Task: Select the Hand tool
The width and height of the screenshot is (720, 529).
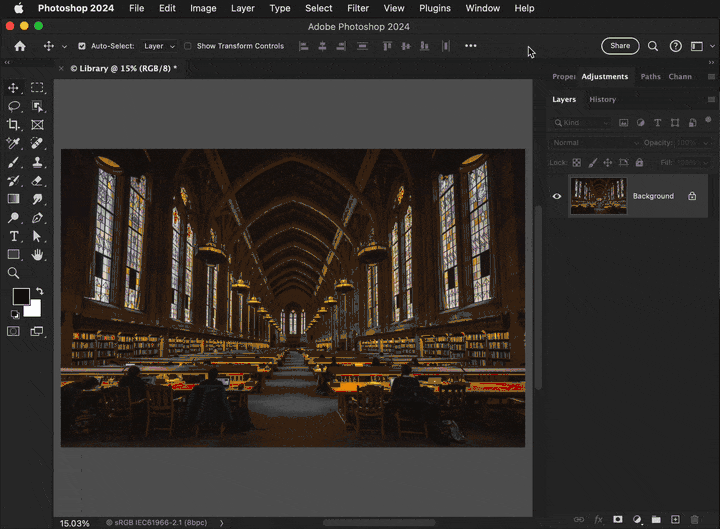Action: [37, 254]
